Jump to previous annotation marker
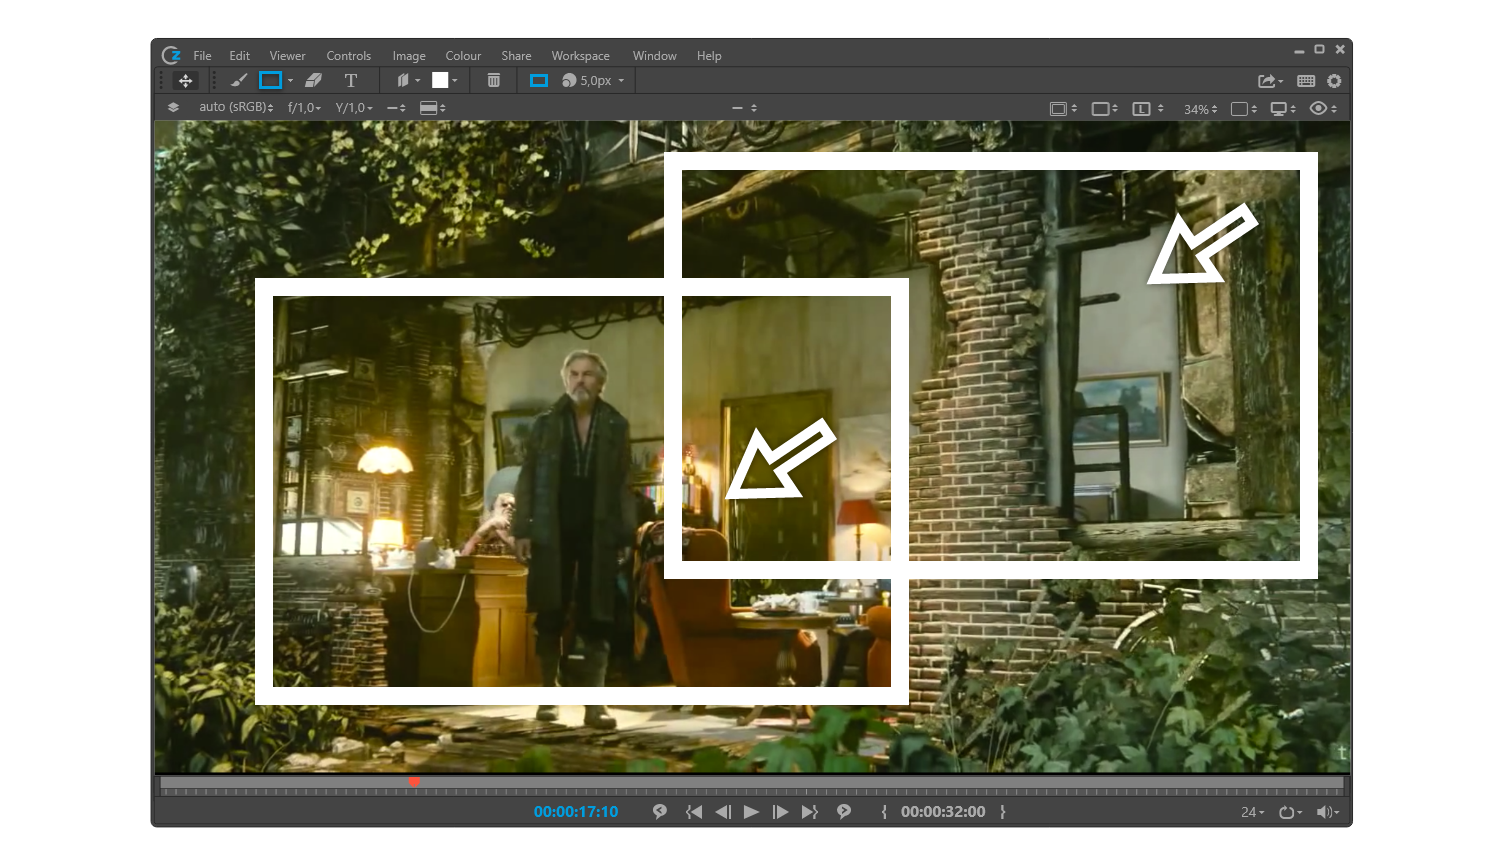The height and width of the screenshot is (866, 1496). point(660,812)
